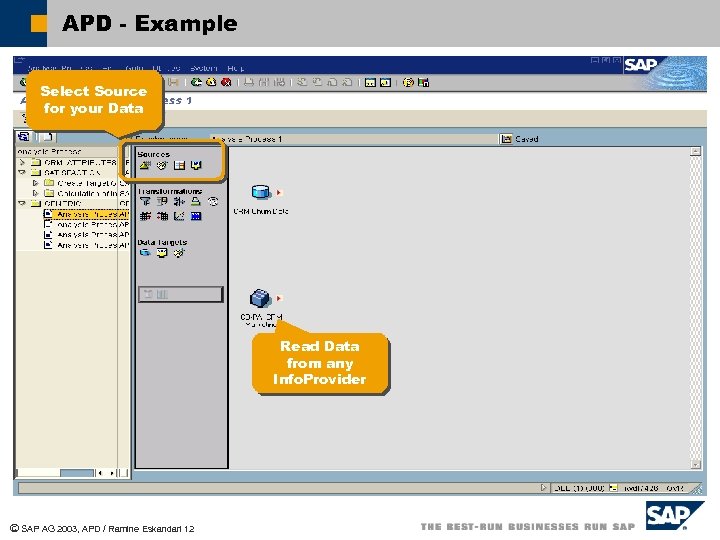Select the third Analysis Process entry under GENERIC
This screenshot has height=540, width=720.
(x=86, y=235)
